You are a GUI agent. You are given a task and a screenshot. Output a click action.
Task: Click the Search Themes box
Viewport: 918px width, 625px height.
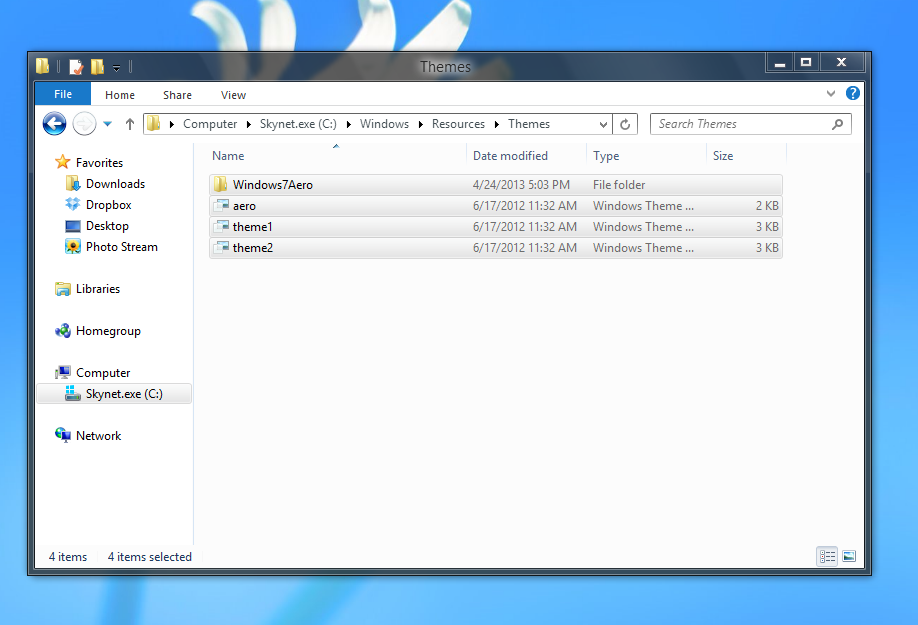click(751, 124)
